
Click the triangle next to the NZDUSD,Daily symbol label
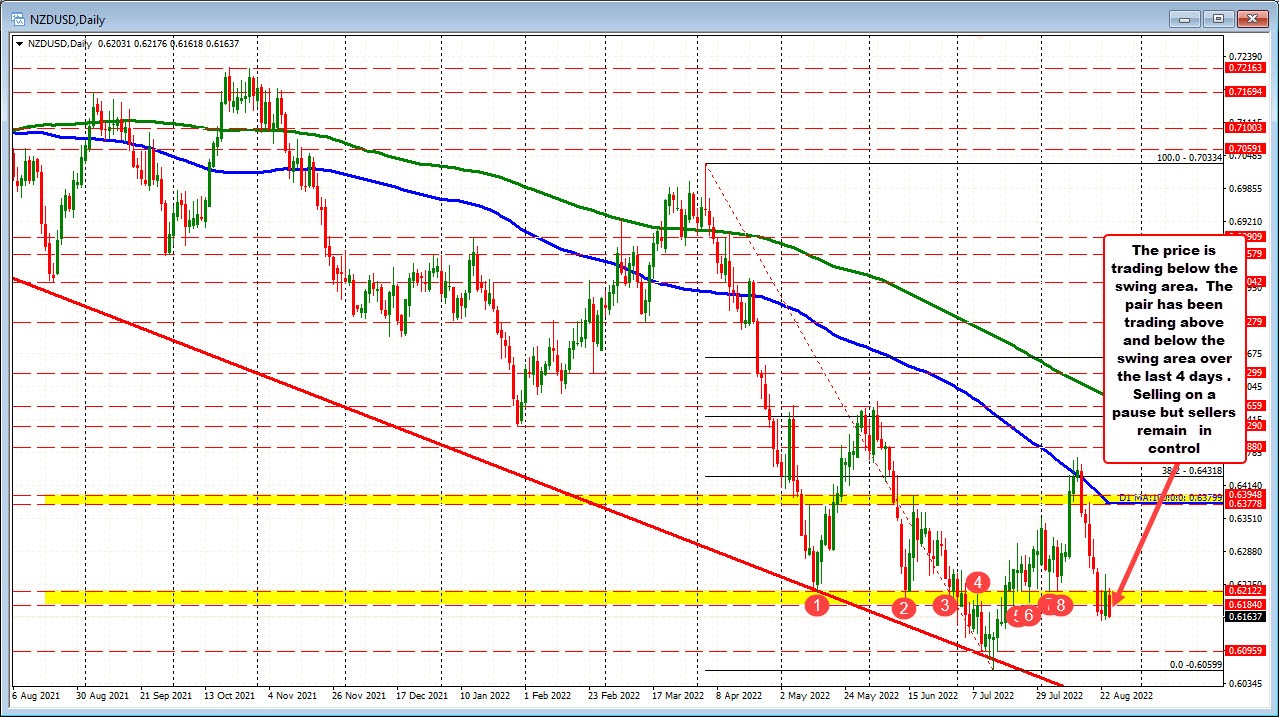(20, 44)
